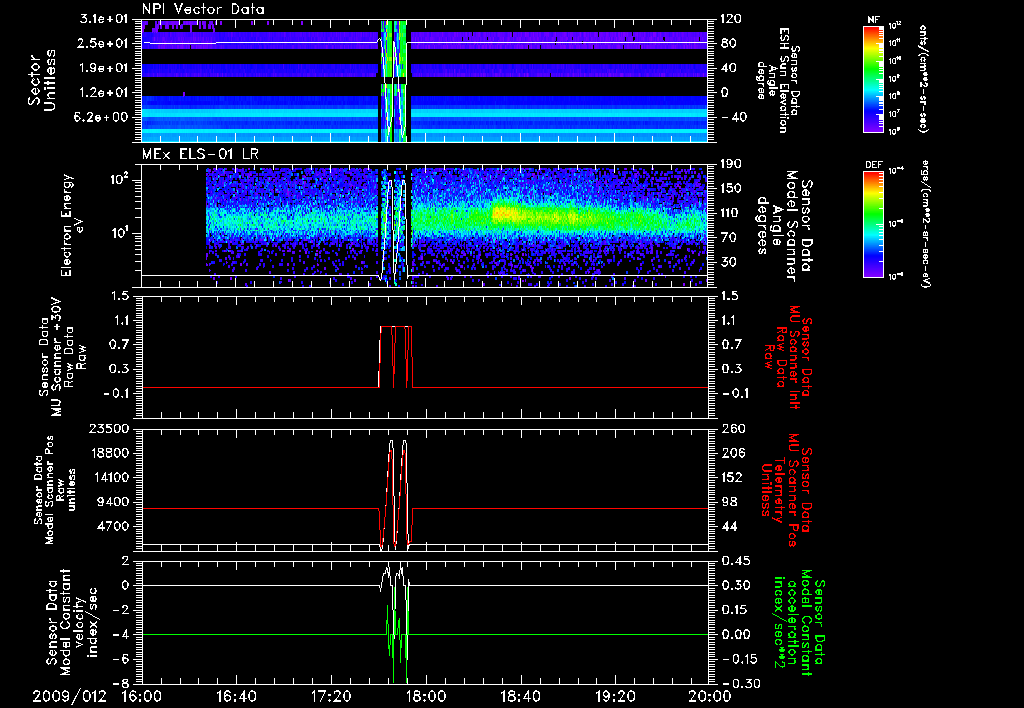The width and height of the screenshot is (1024, 708).
Task: Click the "Sector Unitless" axis label
Action: [42, 80]
